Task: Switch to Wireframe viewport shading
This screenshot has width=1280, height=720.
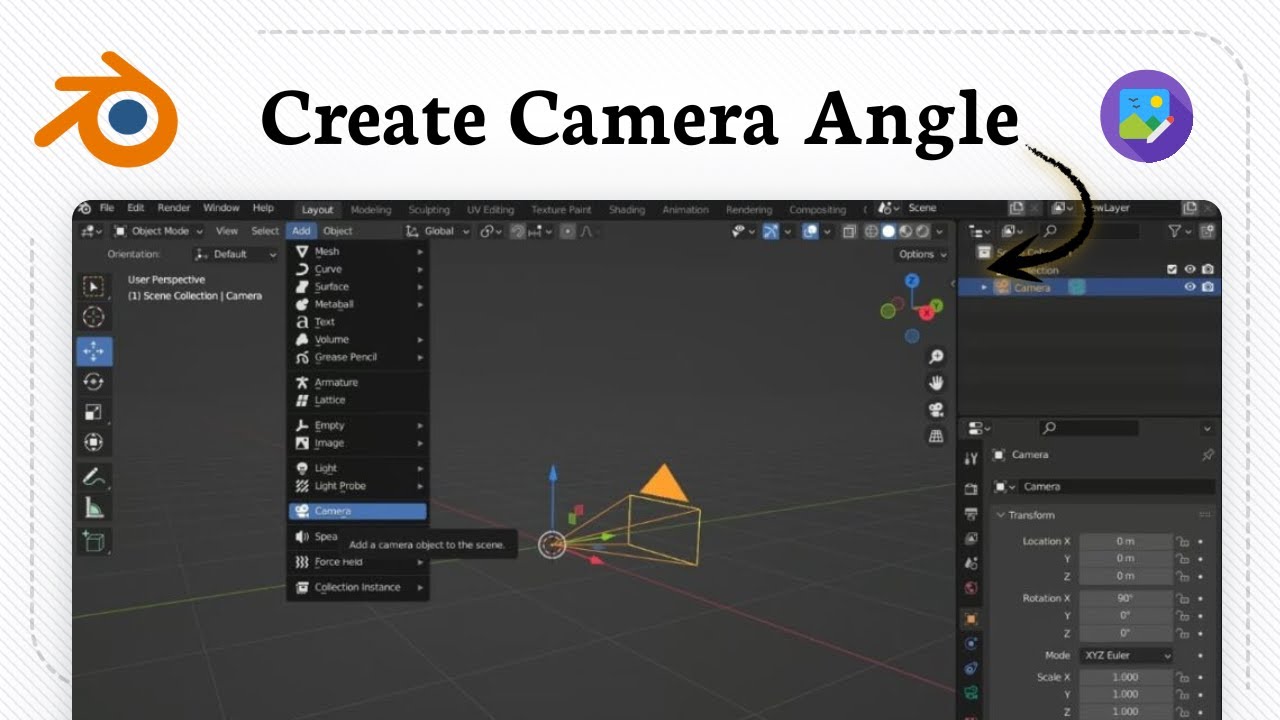Action: click(x=871, y=231)
